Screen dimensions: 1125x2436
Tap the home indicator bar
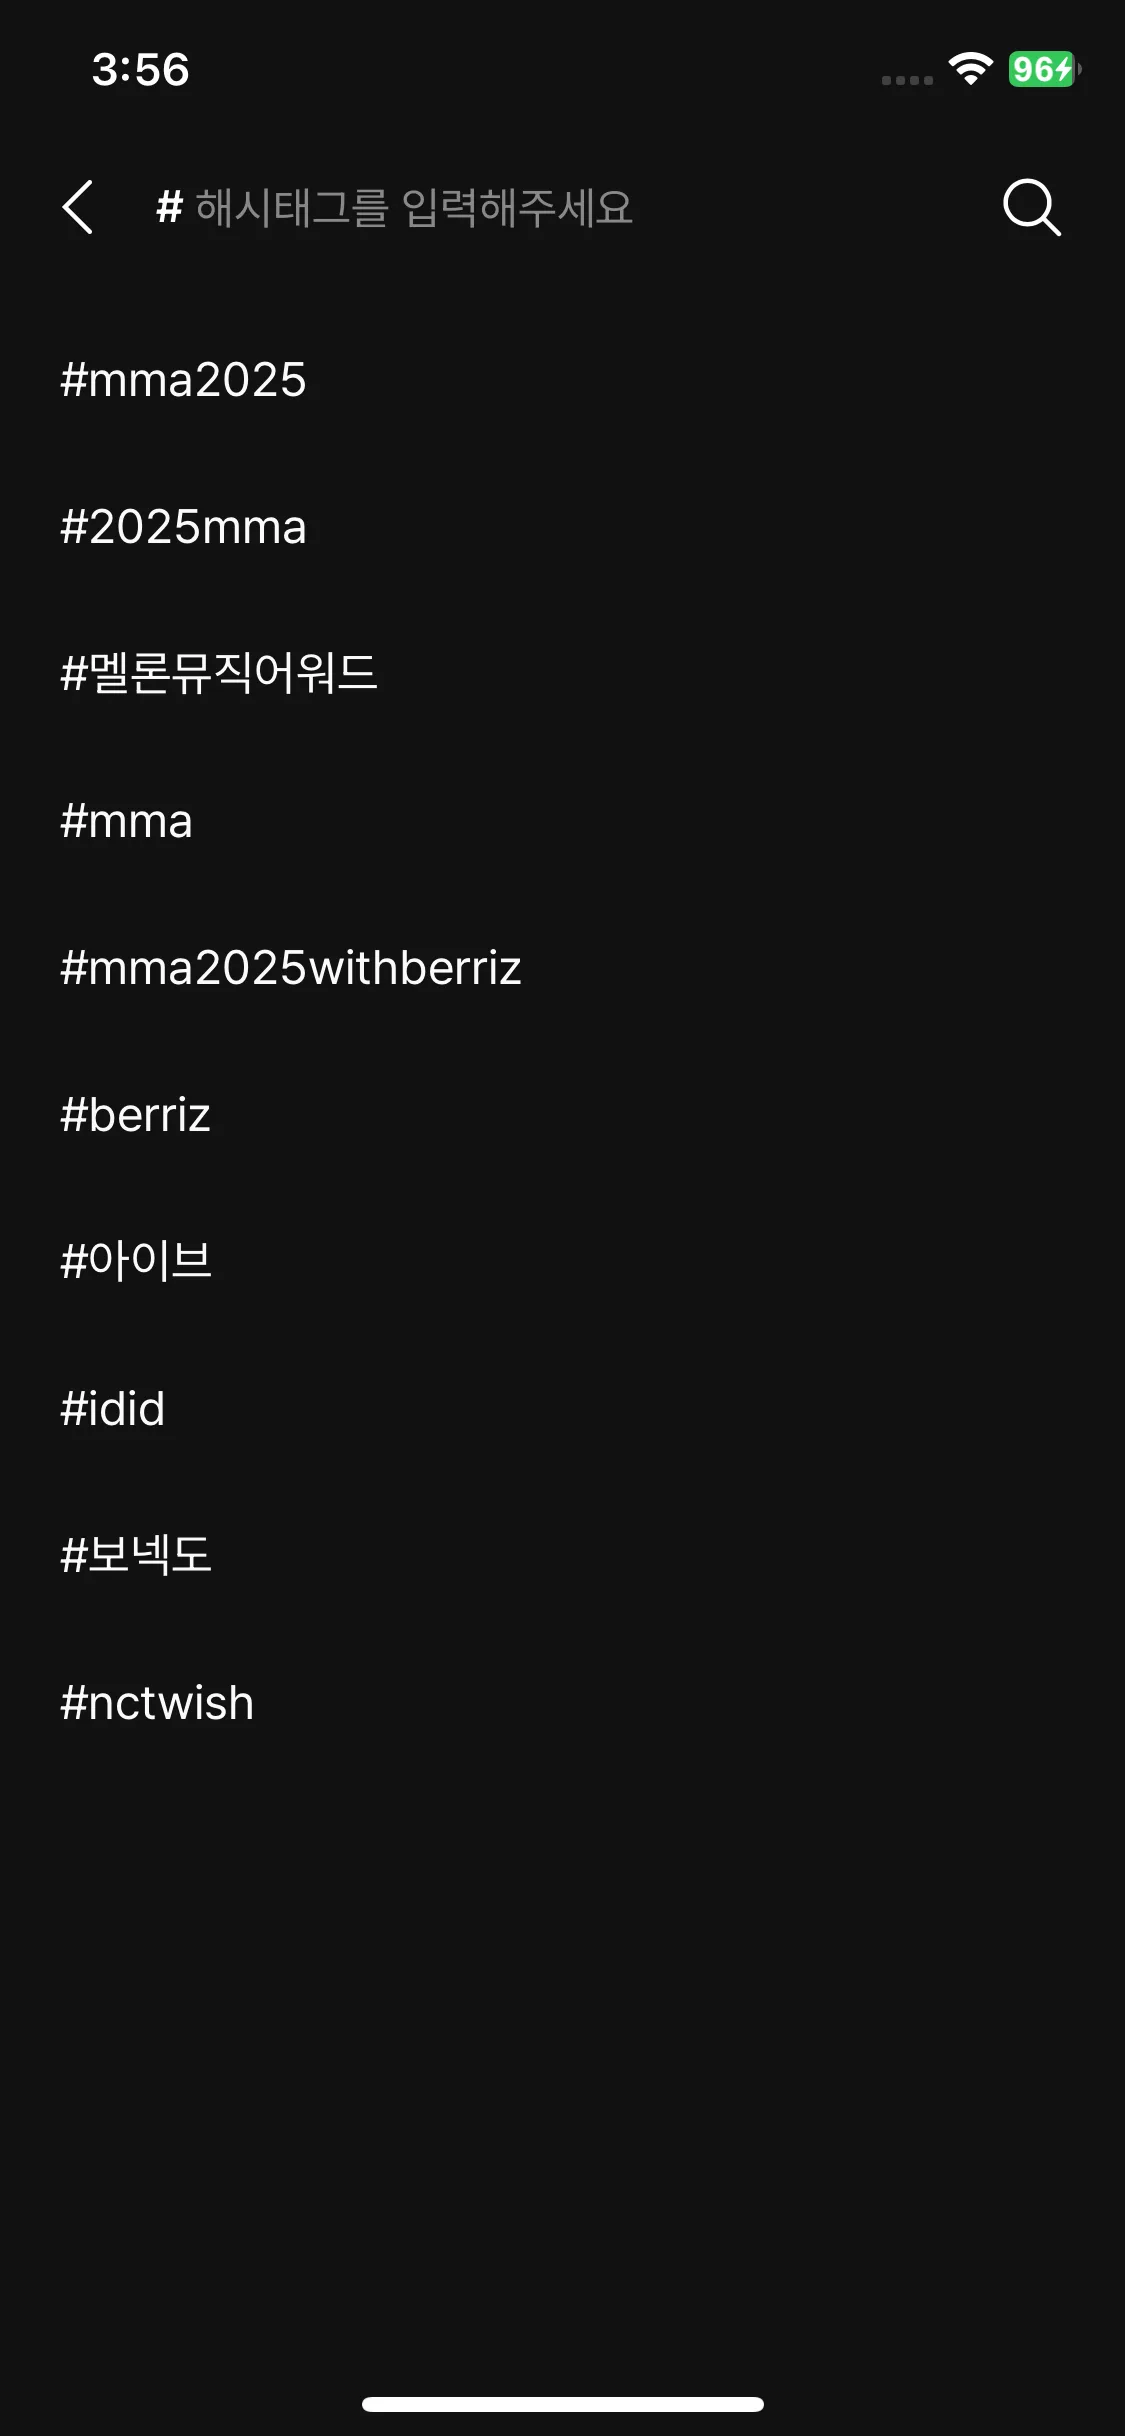click(562, 2404)
